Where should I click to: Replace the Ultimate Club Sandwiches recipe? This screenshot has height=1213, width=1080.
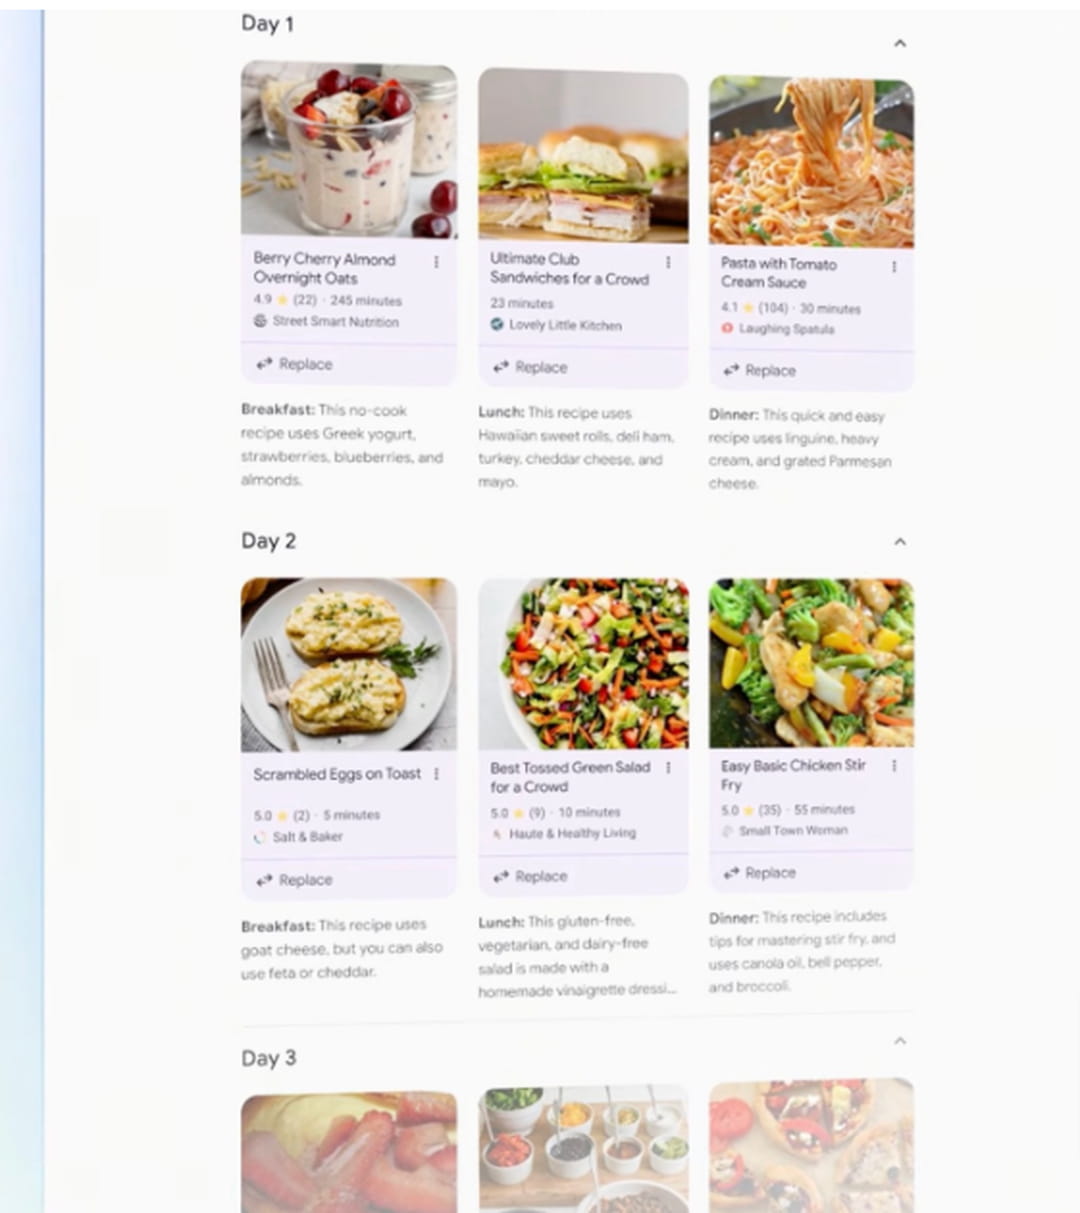531,367
